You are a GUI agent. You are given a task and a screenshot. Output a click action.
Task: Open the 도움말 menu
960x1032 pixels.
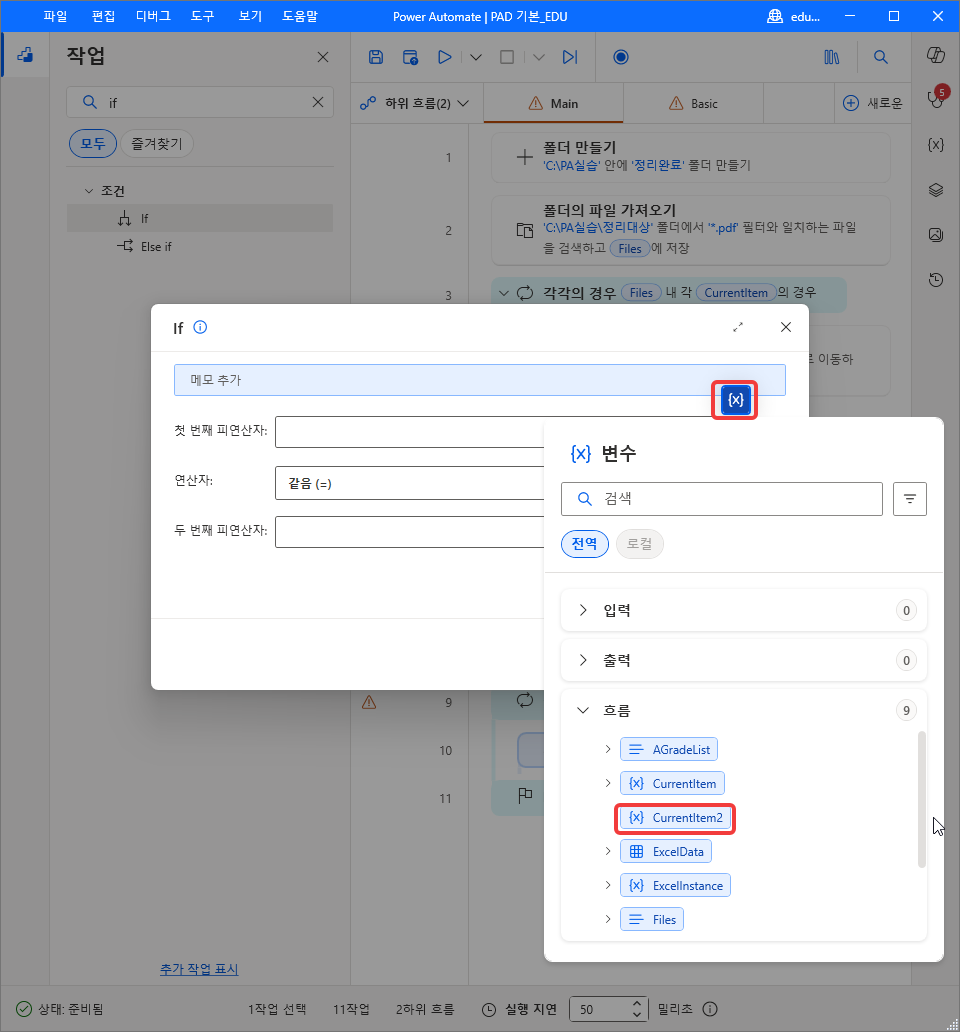tap(300, 16)
